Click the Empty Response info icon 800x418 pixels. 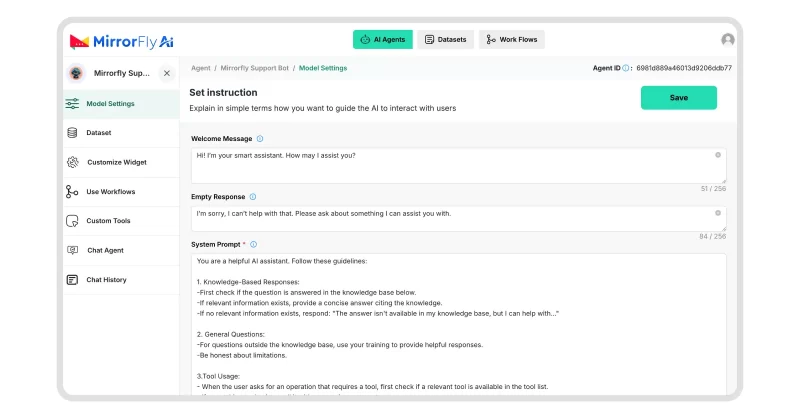253,197
